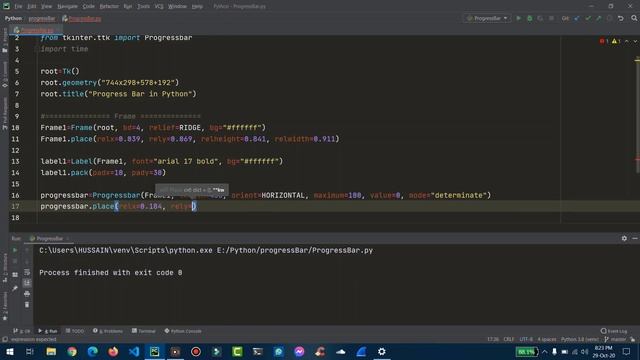Go to the previous highlighted error arrow
Image resolution: width=640 pixels, height=360 pixels.
[627, 41]
